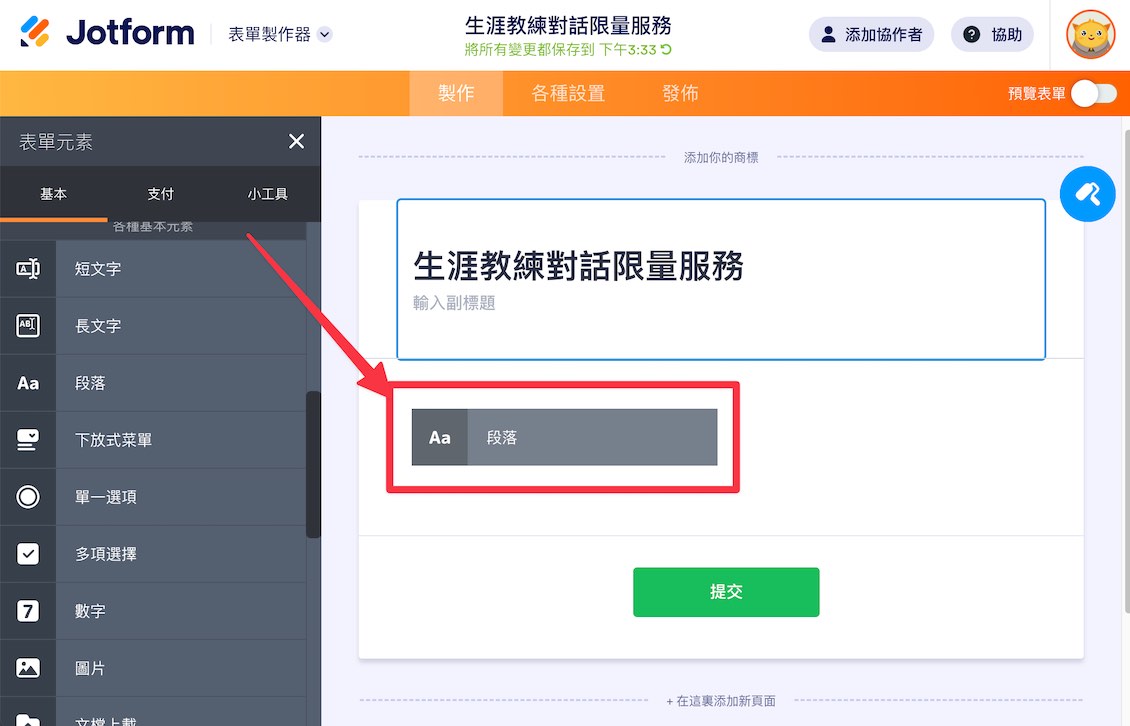Switch to the 支付 elements tab

[160, 193]
